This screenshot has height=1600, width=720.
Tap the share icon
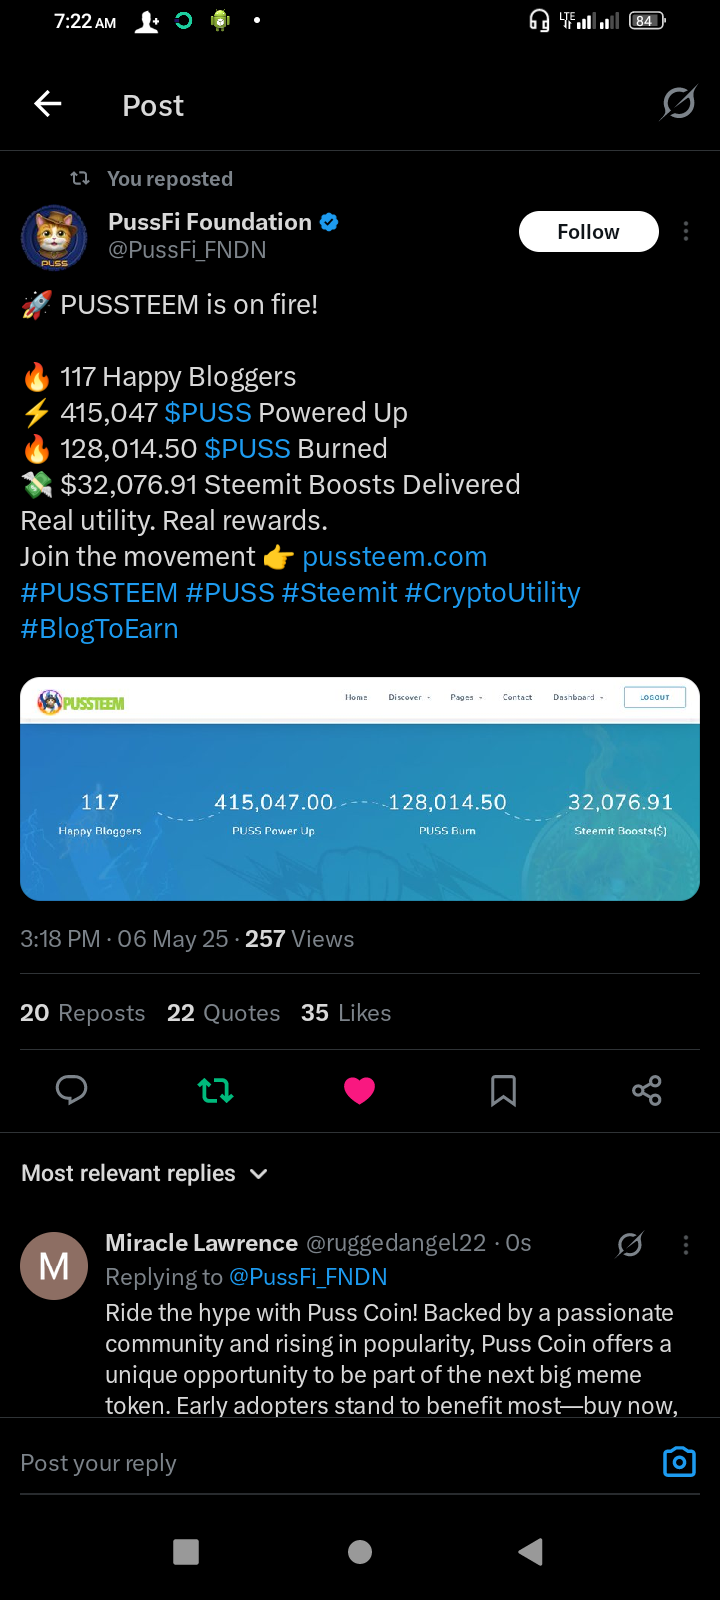pos(647,1090)
